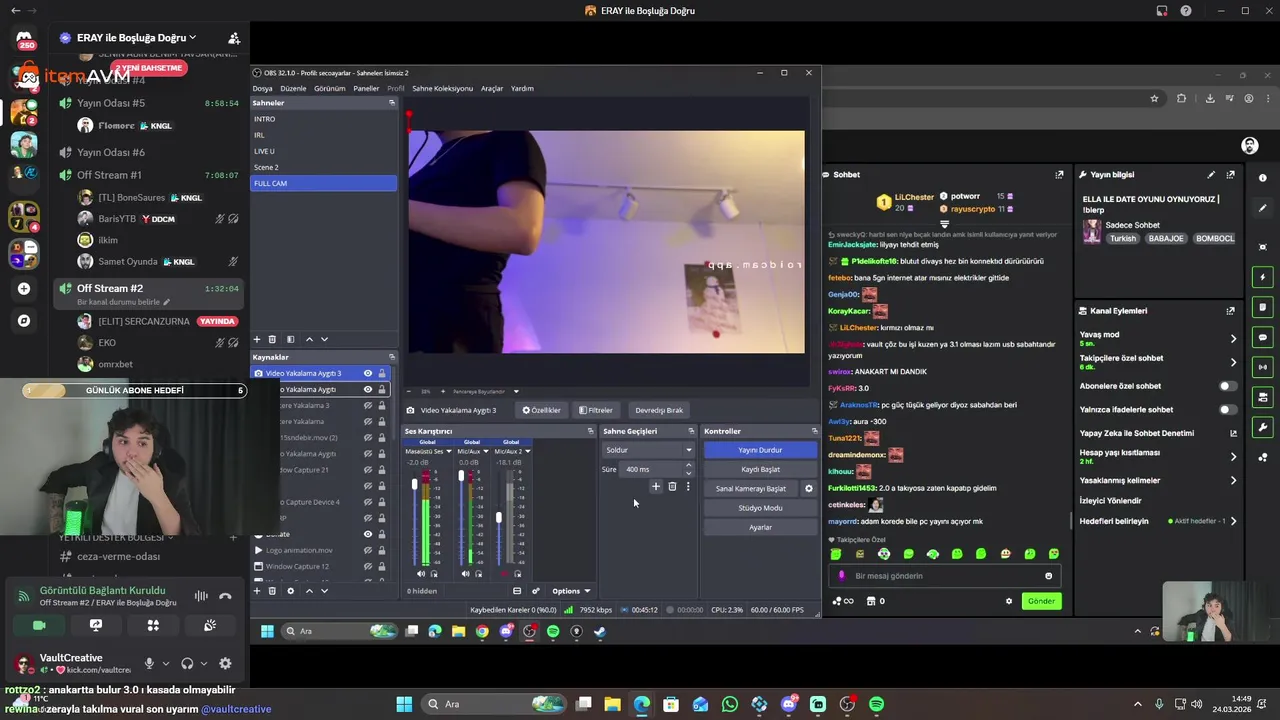This screenshot has height=720, width=1280.
Task: Pop out the Sohbet chat panel
Action: (1059, 174)
